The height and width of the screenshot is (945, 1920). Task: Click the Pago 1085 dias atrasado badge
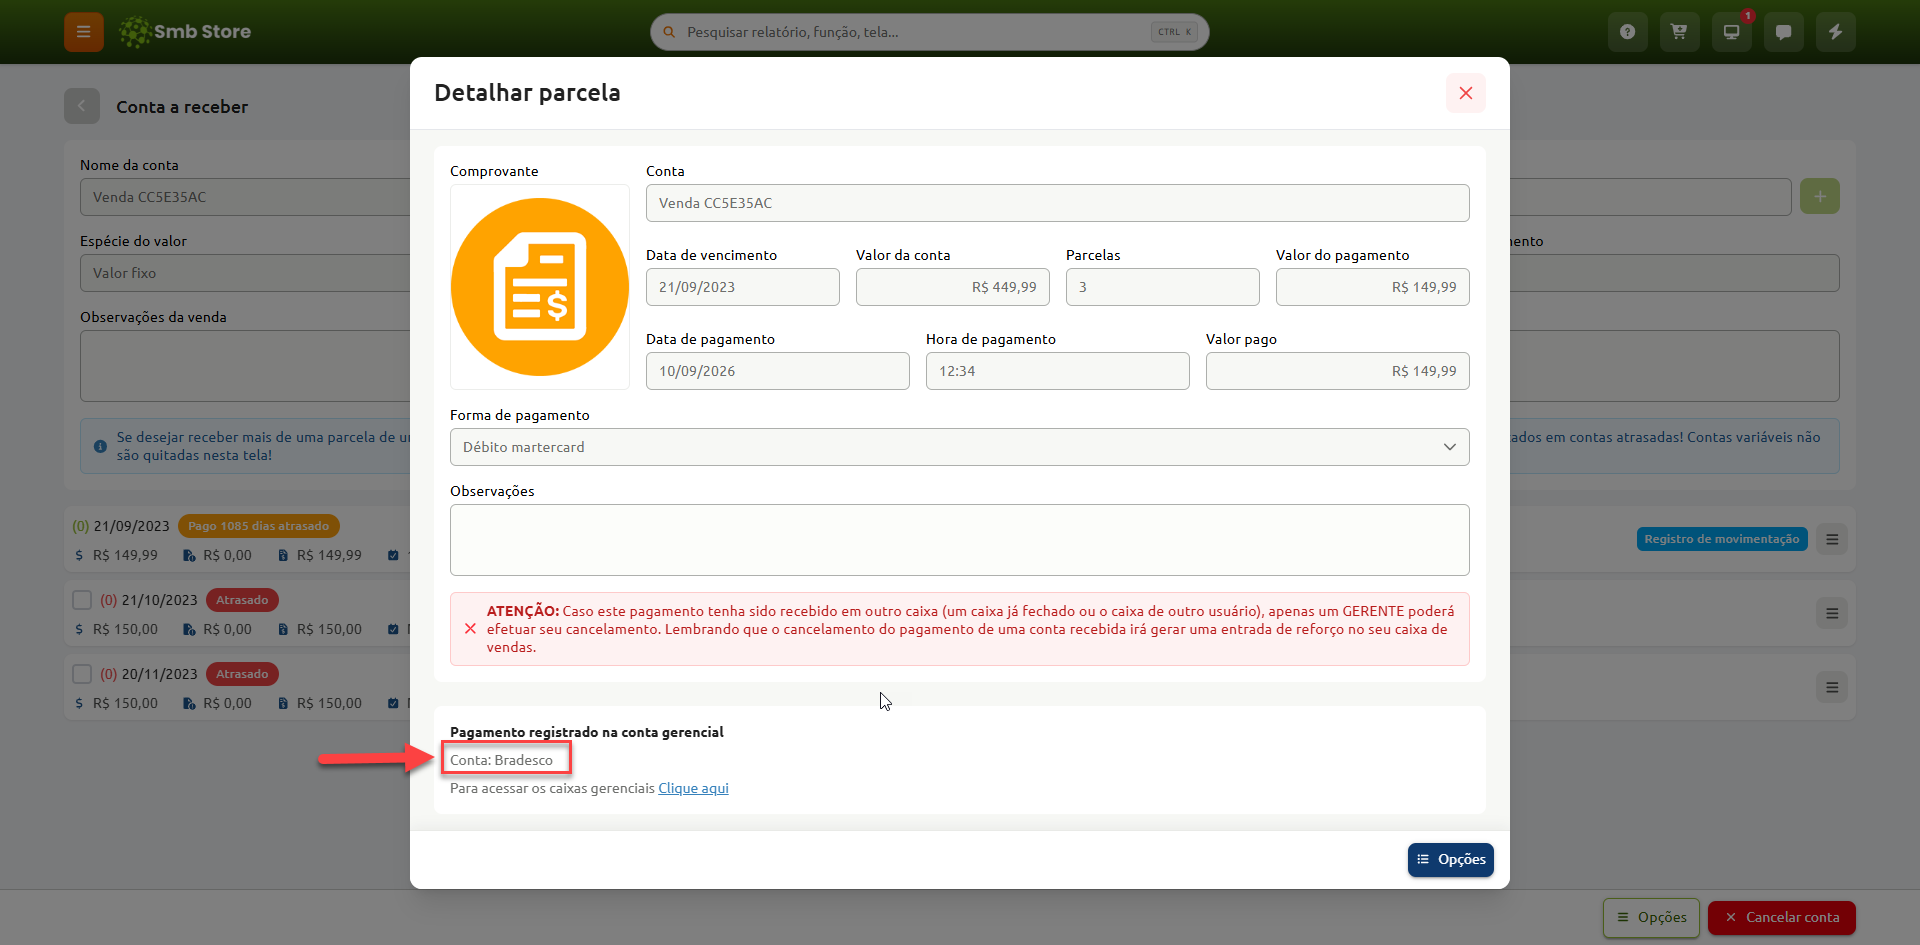pos(259,526)
